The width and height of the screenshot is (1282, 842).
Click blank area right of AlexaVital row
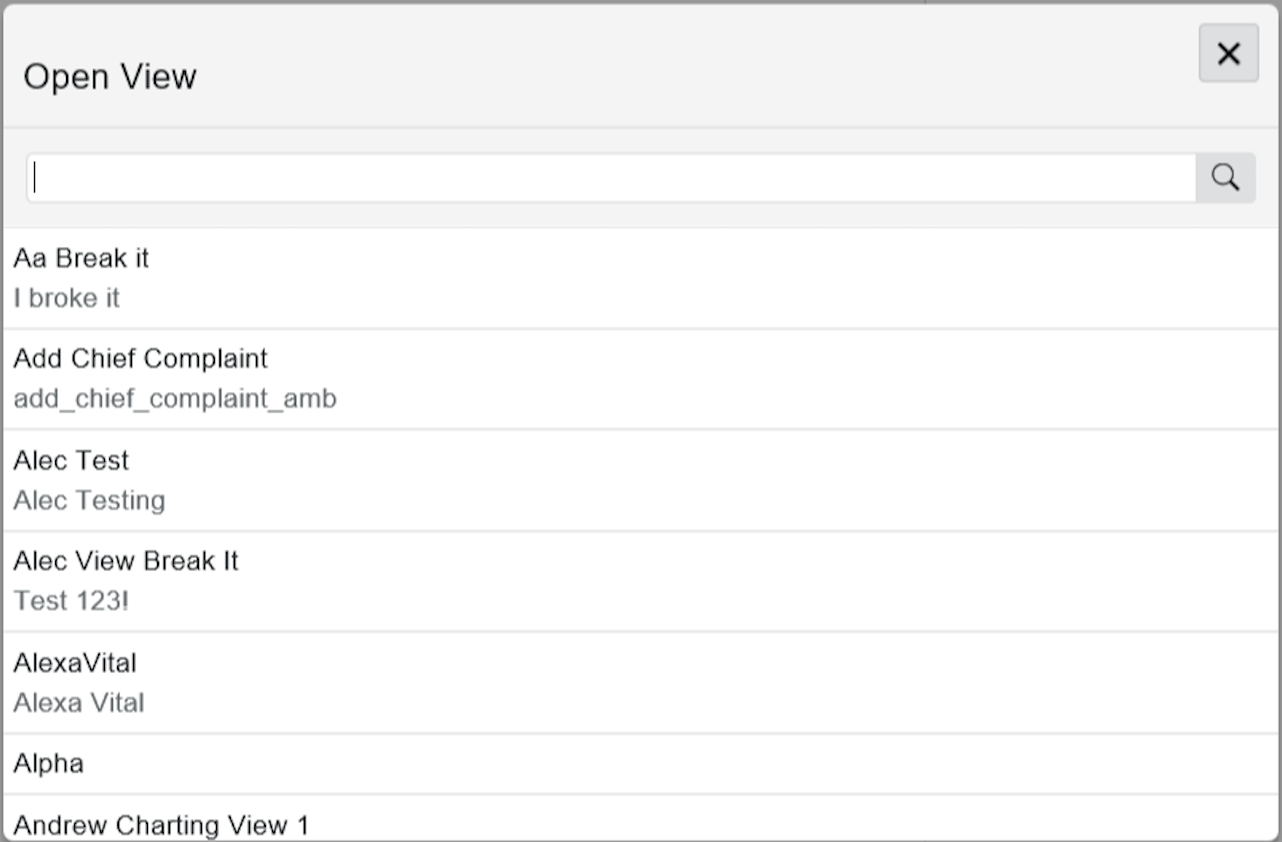click(x=700, y=682)
